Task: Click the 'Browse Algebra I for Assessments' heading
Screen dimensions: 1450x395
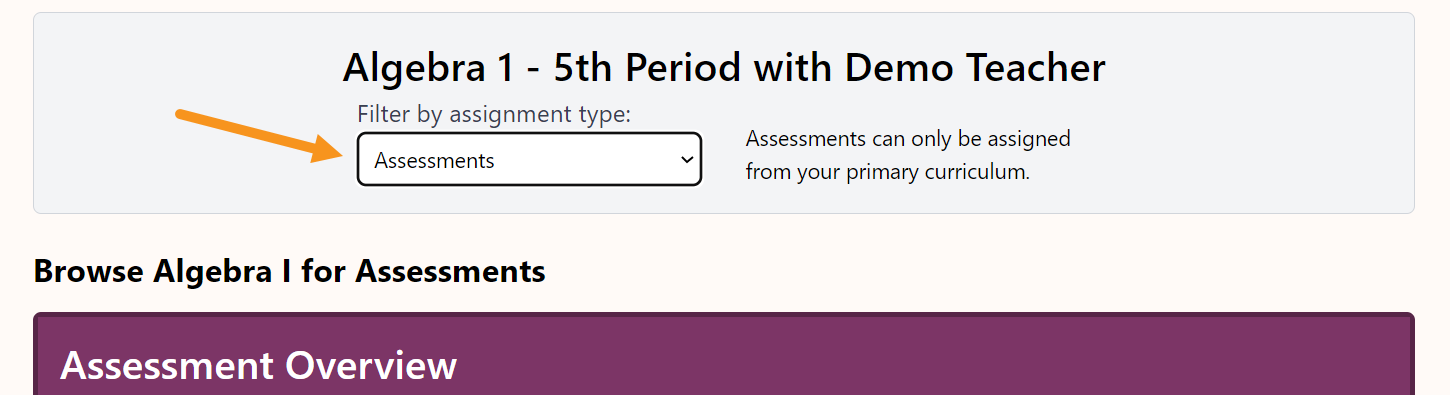Action: [289, 271]
